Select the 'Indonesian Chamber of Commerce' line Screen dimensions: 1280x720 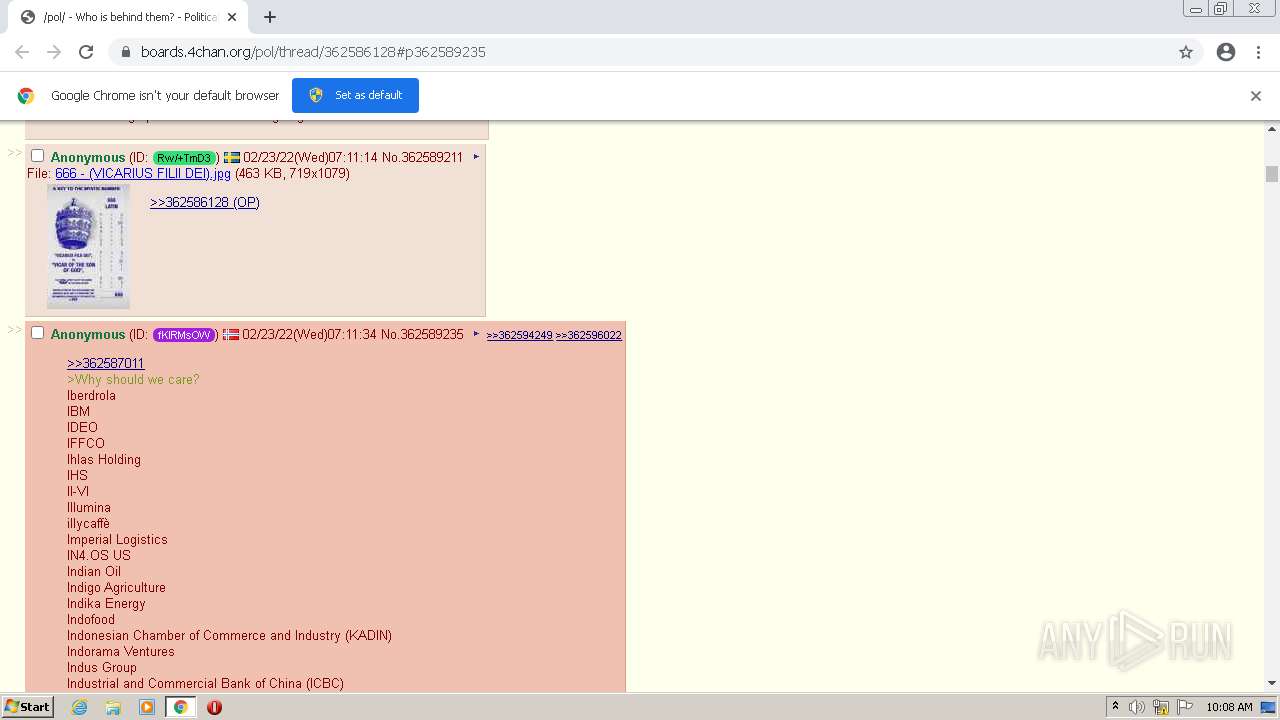coord(229,635)
